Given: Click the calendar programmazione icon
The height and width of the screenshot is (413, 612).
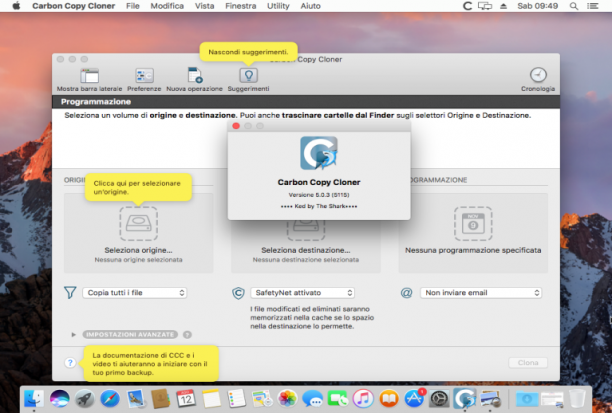Looking at the screenshot, I should (x=473, y=224).
